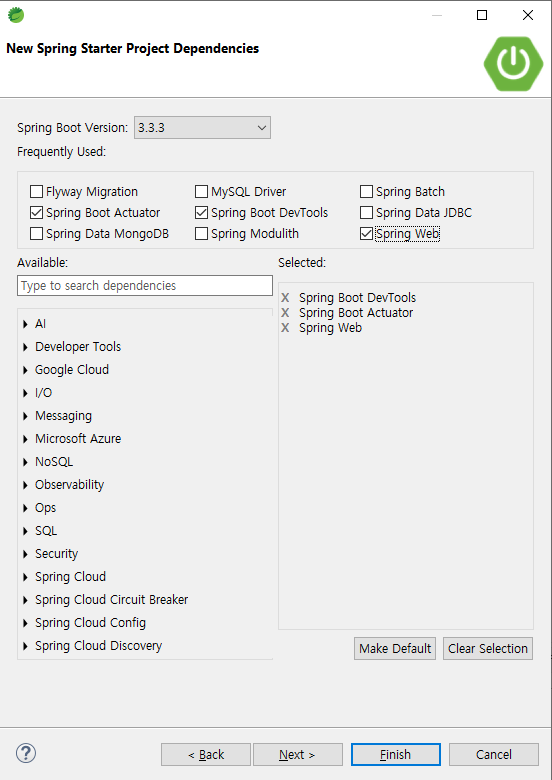Image resolution: width=552 pixels, height=780 pixels.
Task: Expand the I/O category
Action: click(x=25, y=393)
